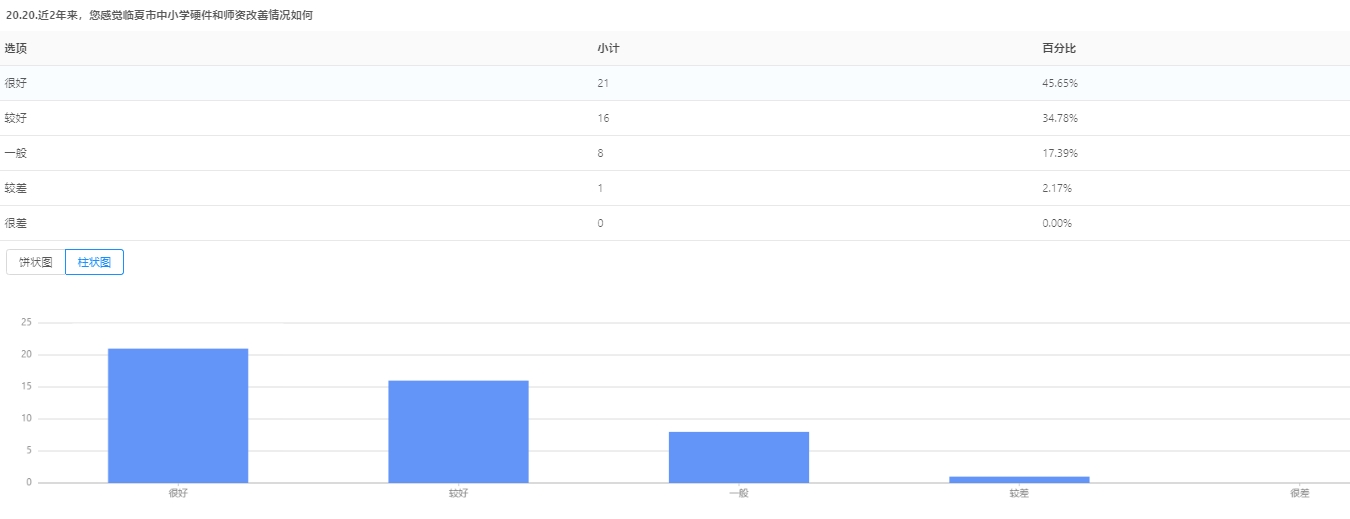Screen dimensions: 1350x519
Task: Click the 34.78% percentage cell
Action: (1059, 118)
